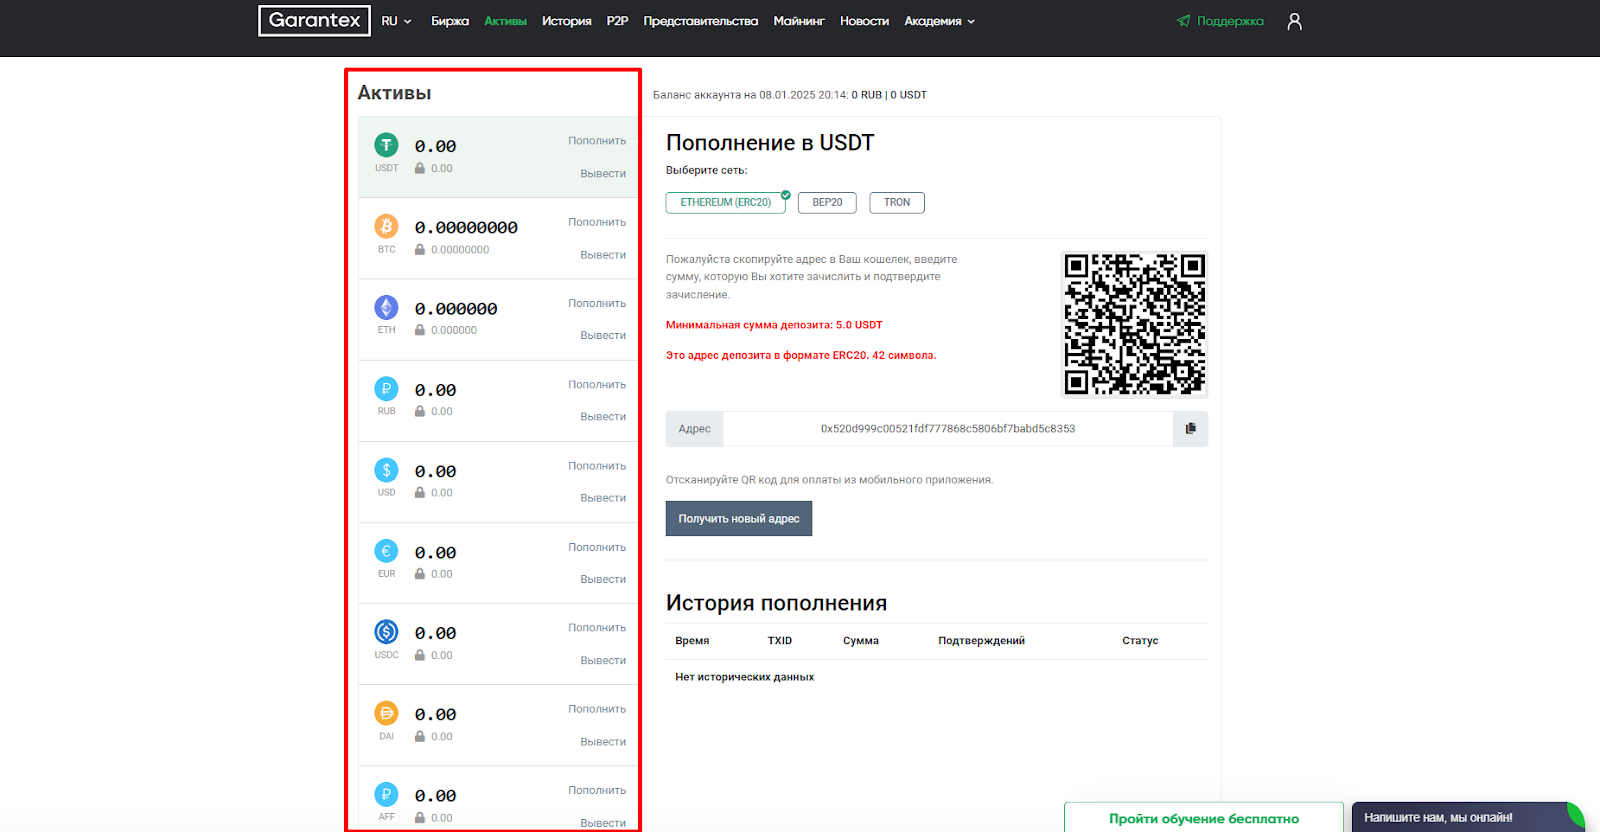
Task: Click the ETH Ethereum coin icon
Action: point(386,307)
